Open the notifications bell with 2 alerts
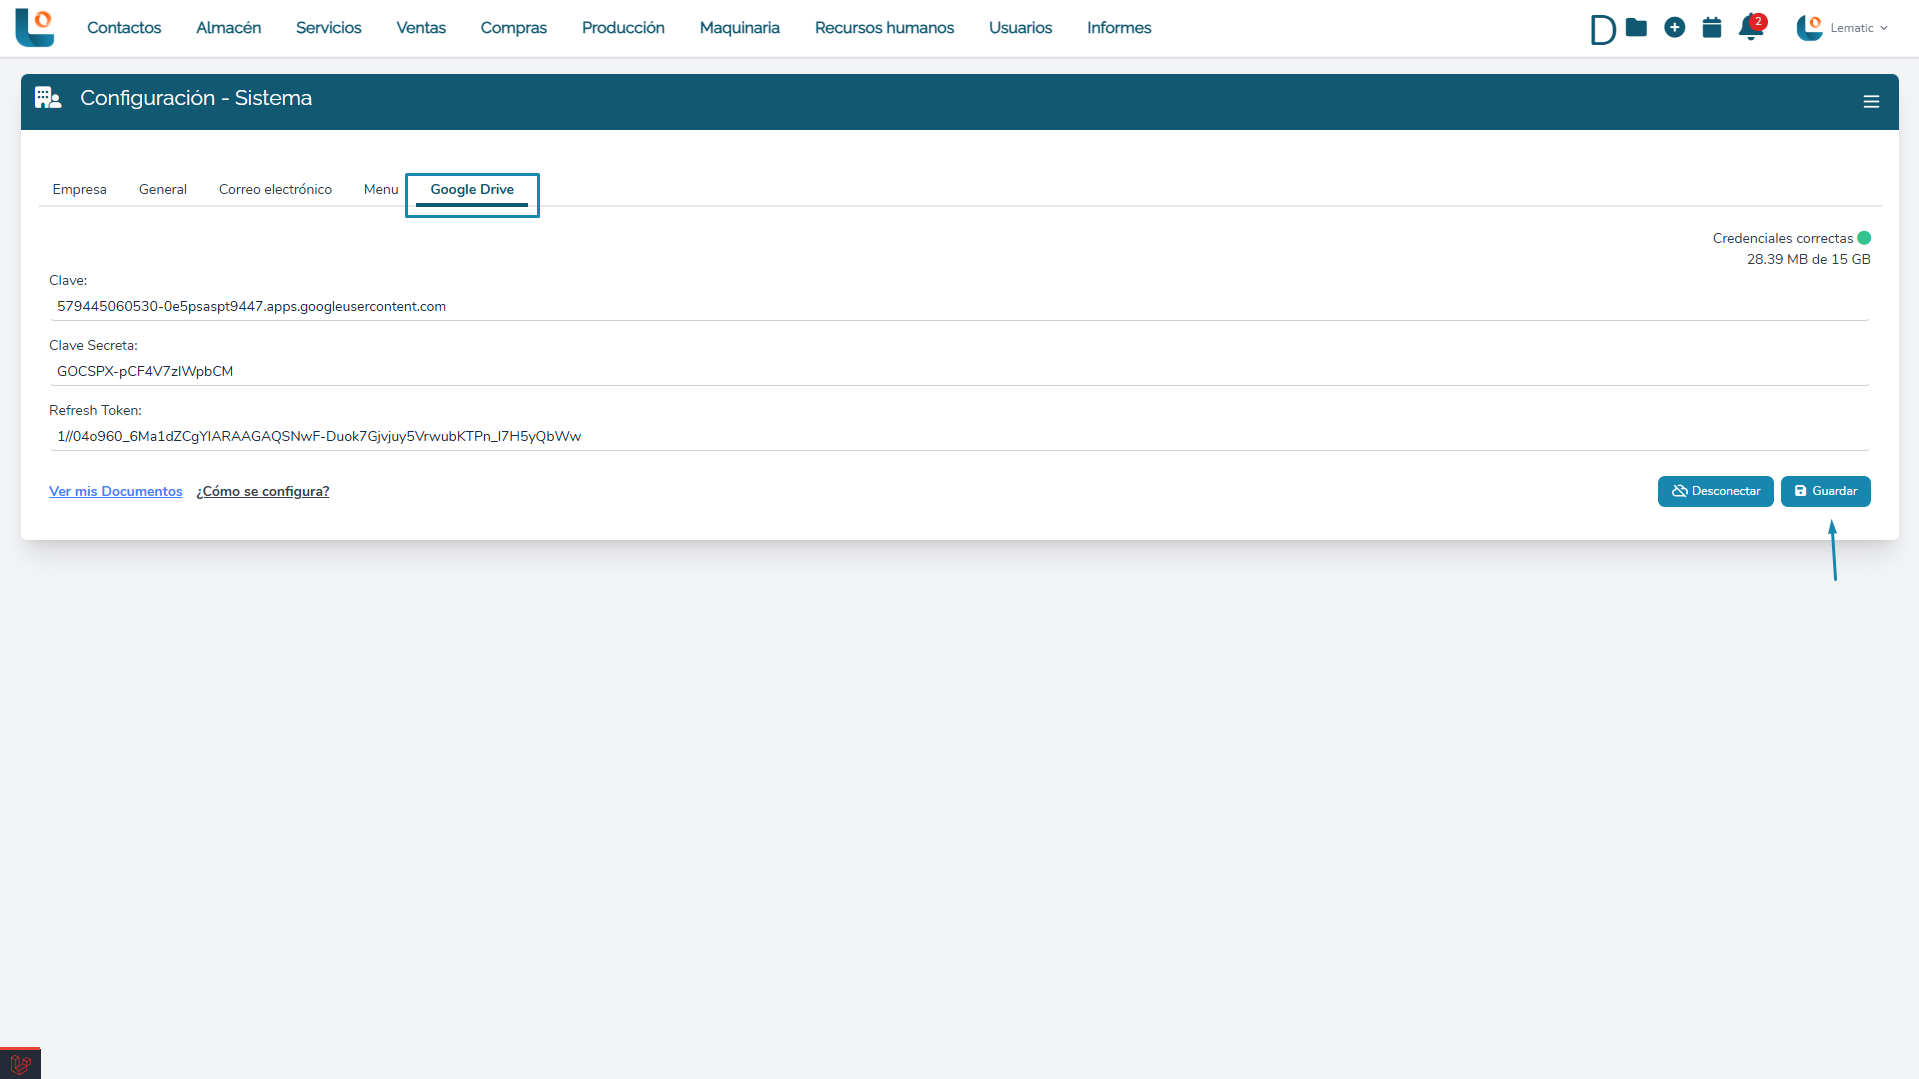This screenshot has width=1919, height=1079. tap(1750, 28)
